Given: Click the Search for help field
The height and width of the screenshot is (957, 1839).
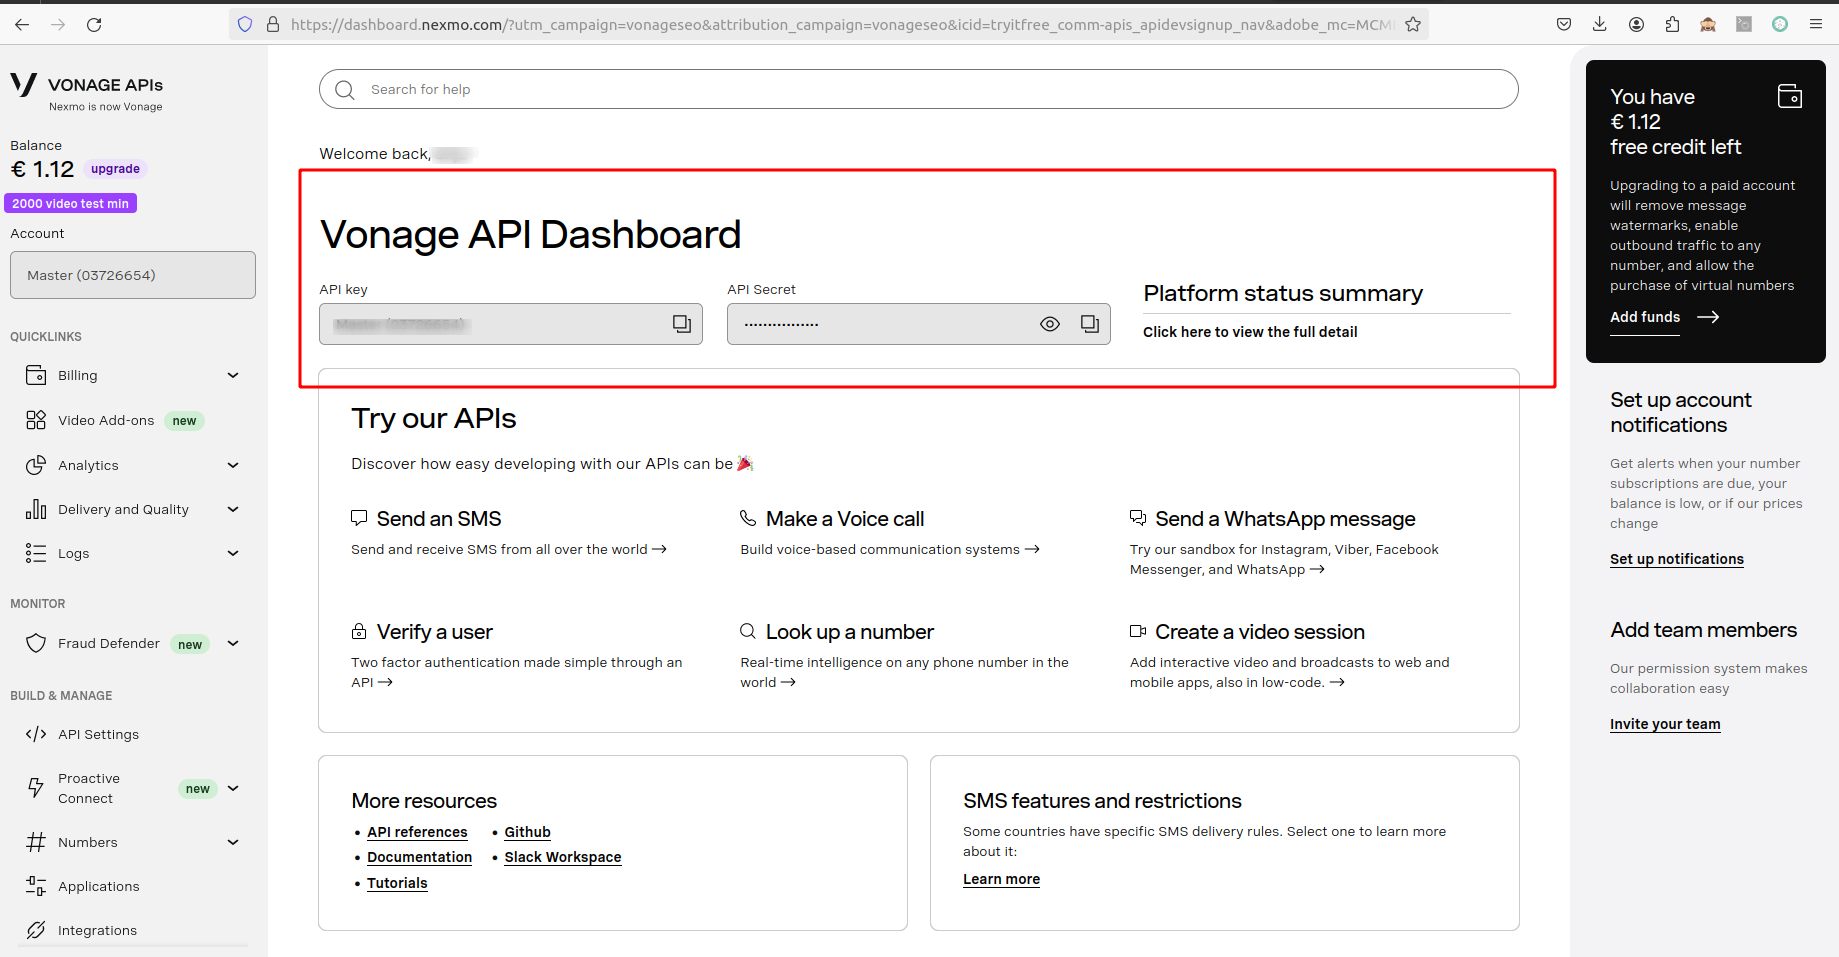Looking at the screenshot, I should pos(918,90).
